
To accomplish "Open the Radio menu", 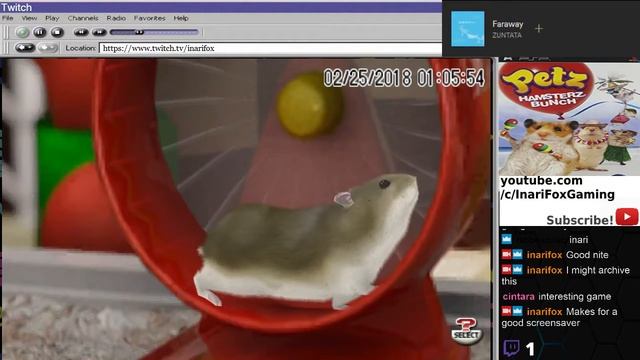I will 116,18.
